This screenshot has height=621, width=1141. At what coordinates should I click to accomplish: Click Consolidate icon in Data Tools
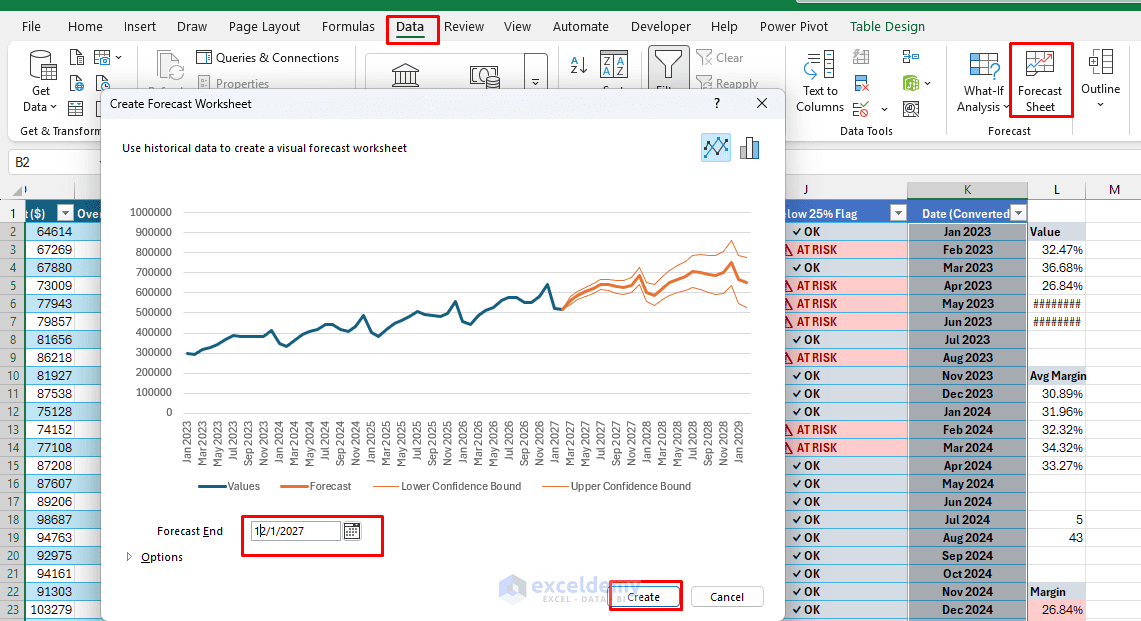910,58
